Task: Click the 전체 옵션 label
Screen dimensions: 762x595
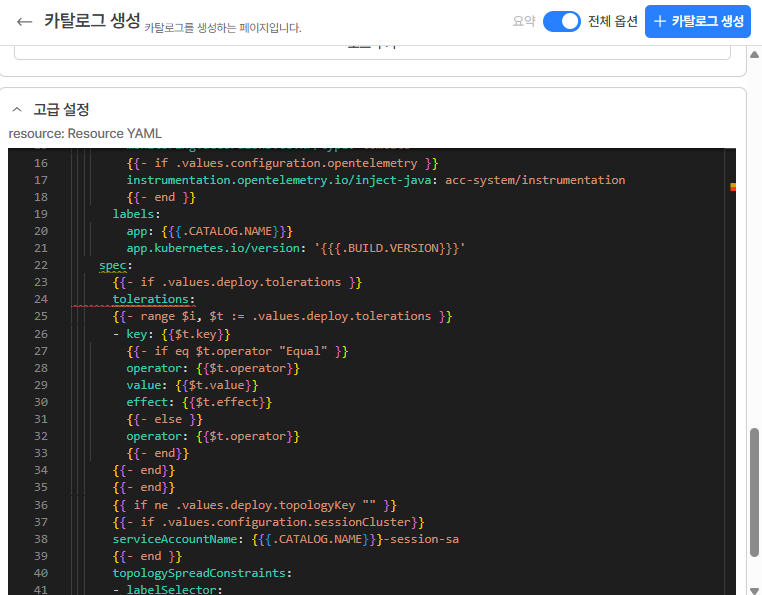Action: (x=612, y=21)
